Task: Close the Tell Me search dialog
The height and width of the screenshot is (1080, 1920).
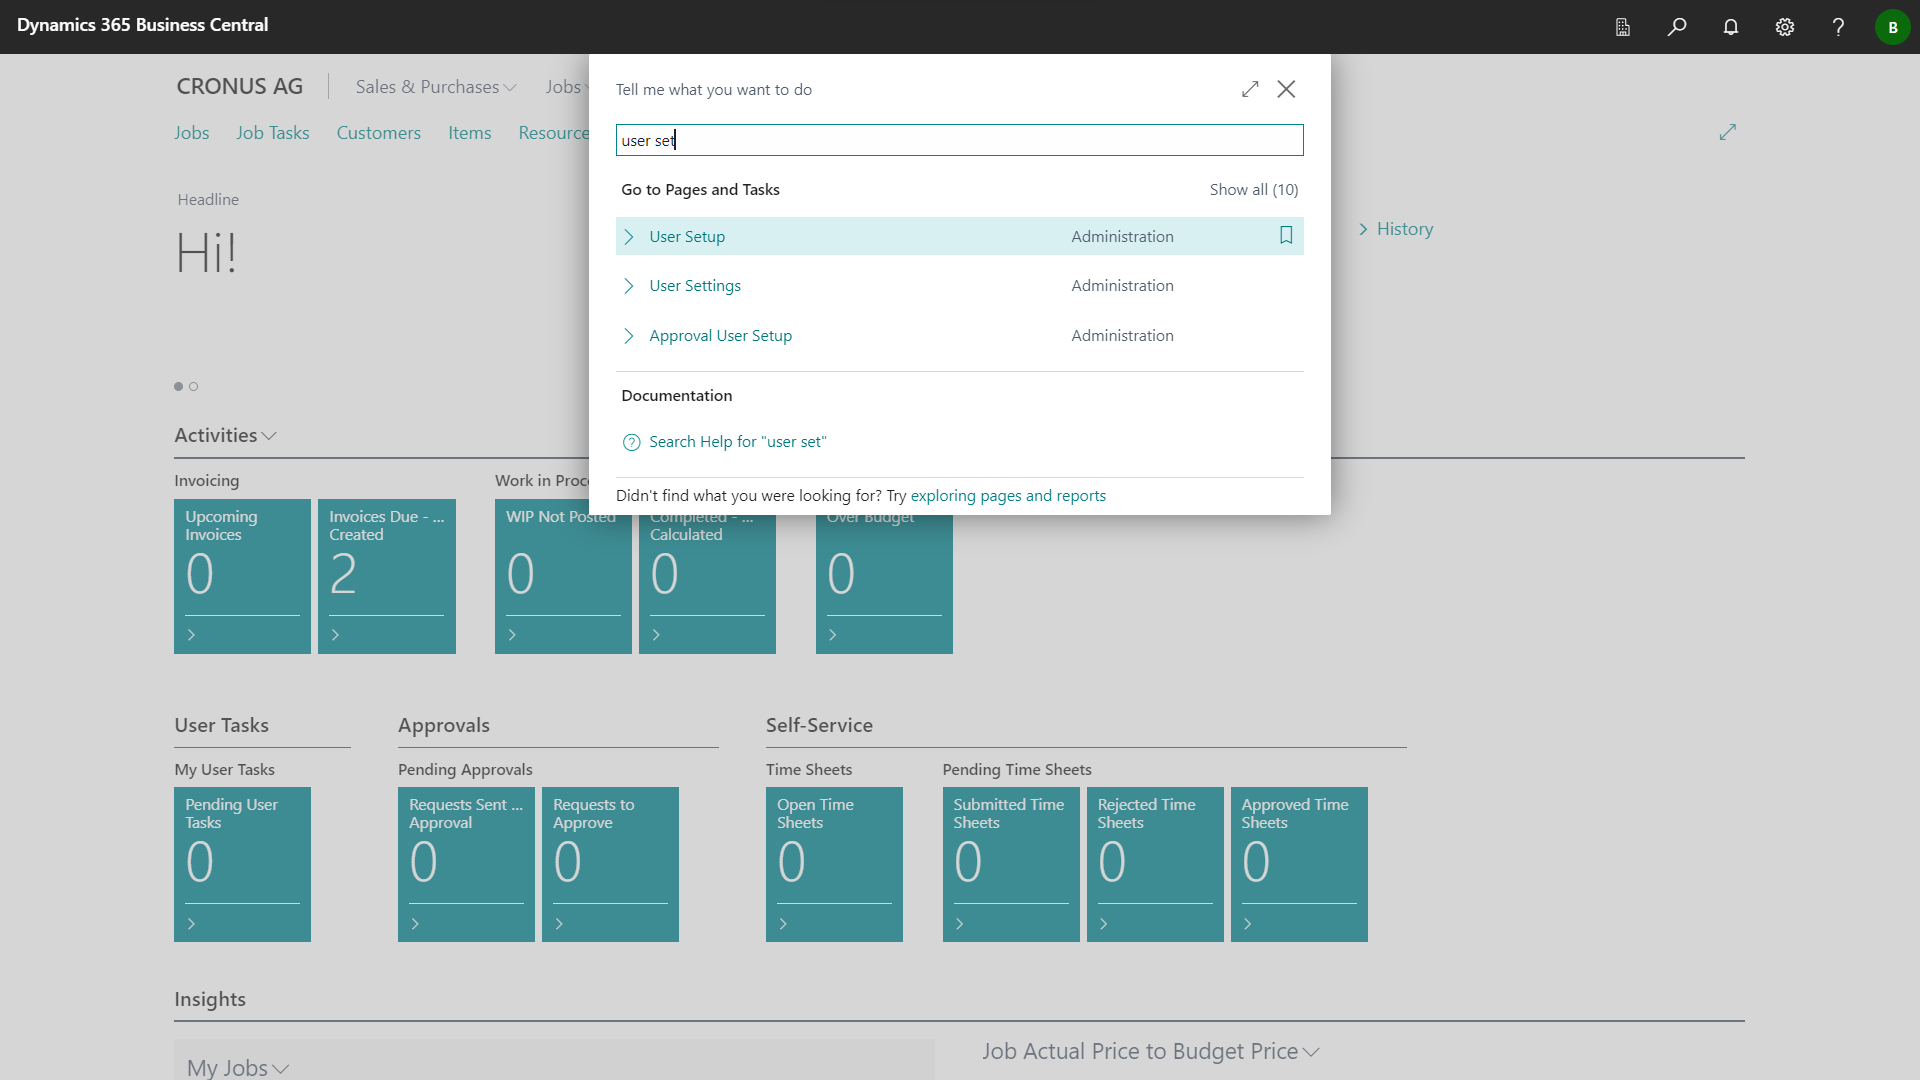Action: click(x=1286, y=89)
